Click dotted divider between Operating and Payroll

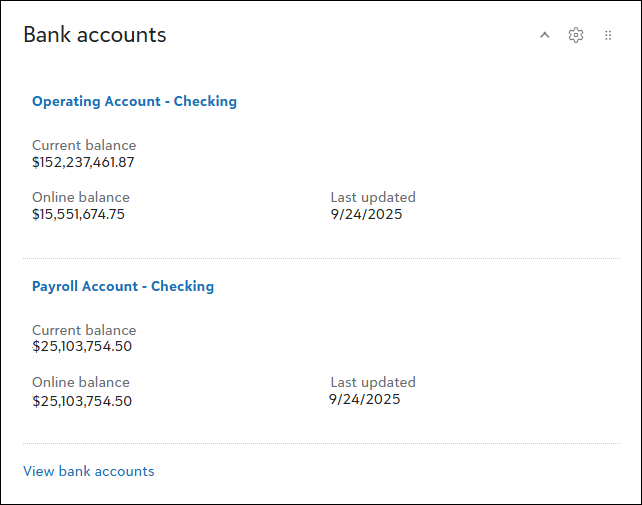pos(321,259)
